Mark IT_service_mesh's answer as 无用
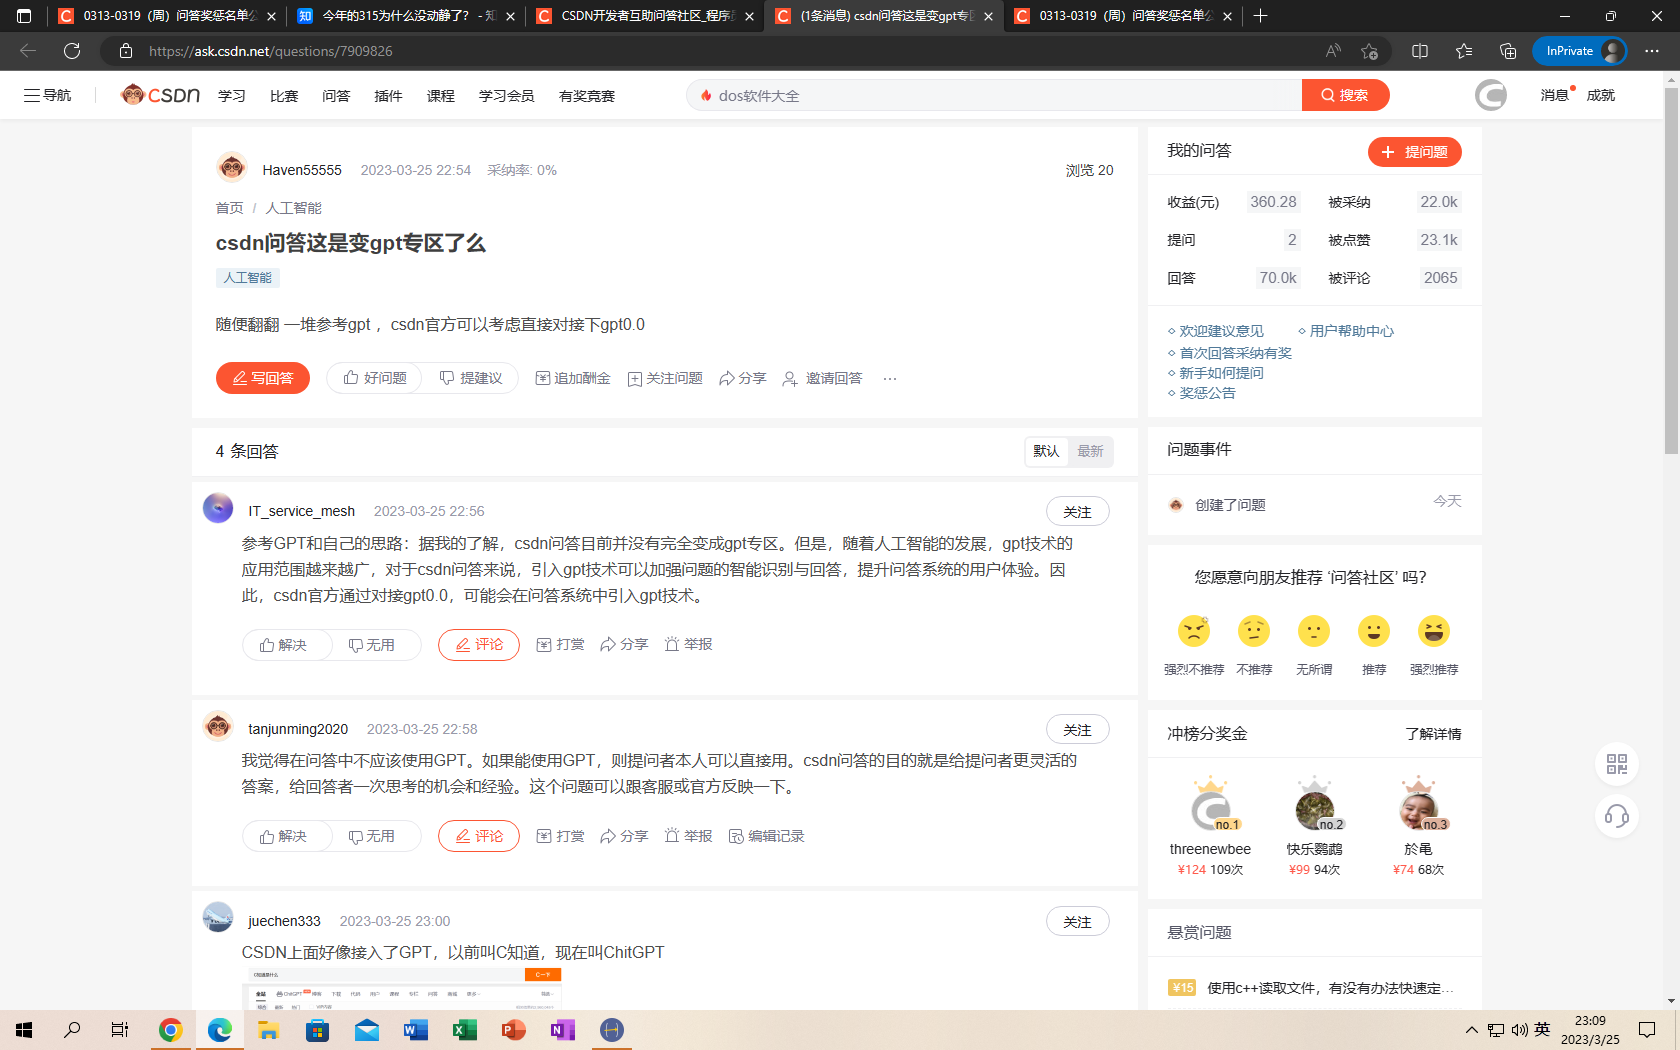The height and width of the screenshot is (1050, 1680). pos(372,645)
